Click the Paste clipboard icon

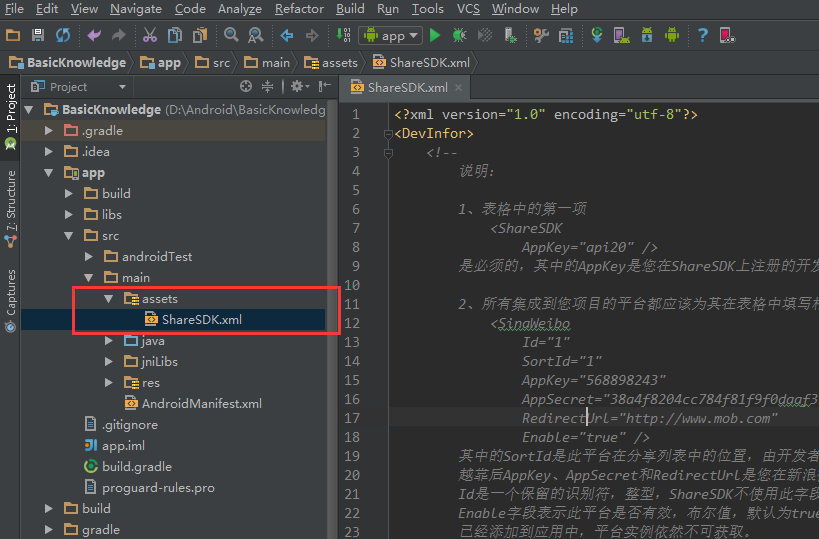(200, 36)
